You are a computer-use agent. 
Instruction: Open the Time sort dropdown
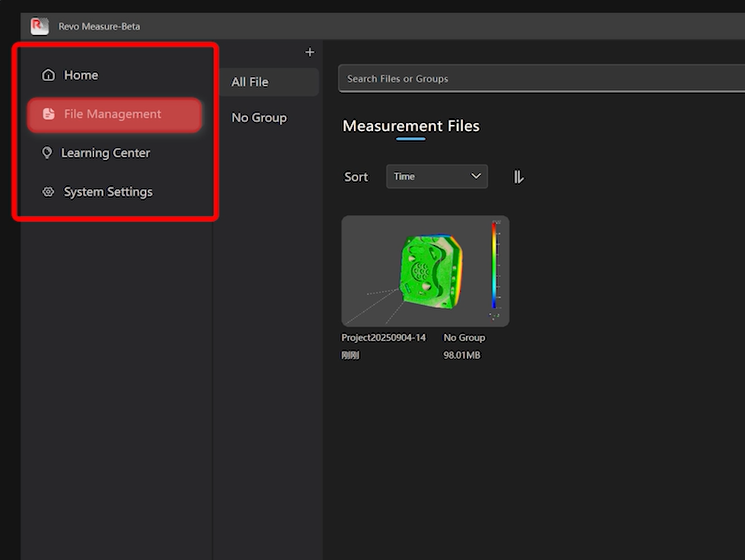point(436,177)
